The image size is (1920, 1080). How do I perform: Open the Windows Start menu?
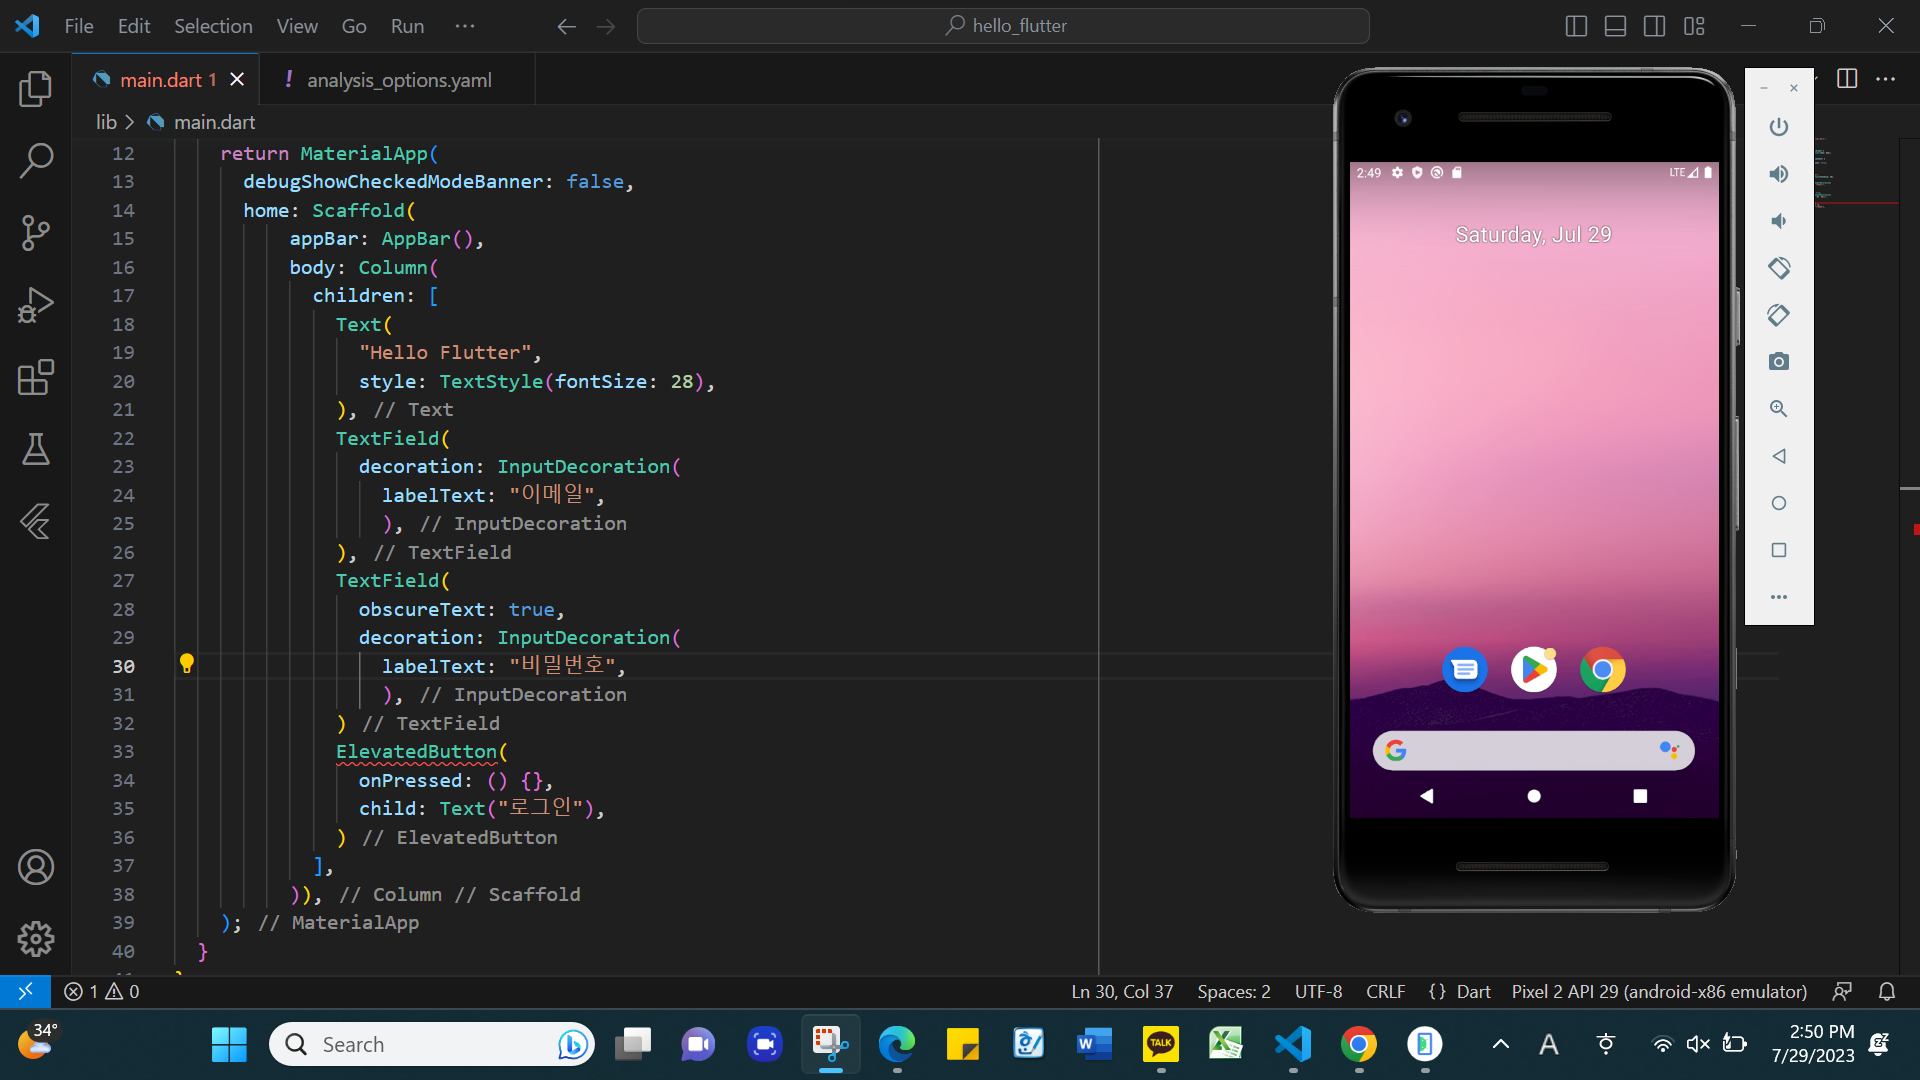229,1044
